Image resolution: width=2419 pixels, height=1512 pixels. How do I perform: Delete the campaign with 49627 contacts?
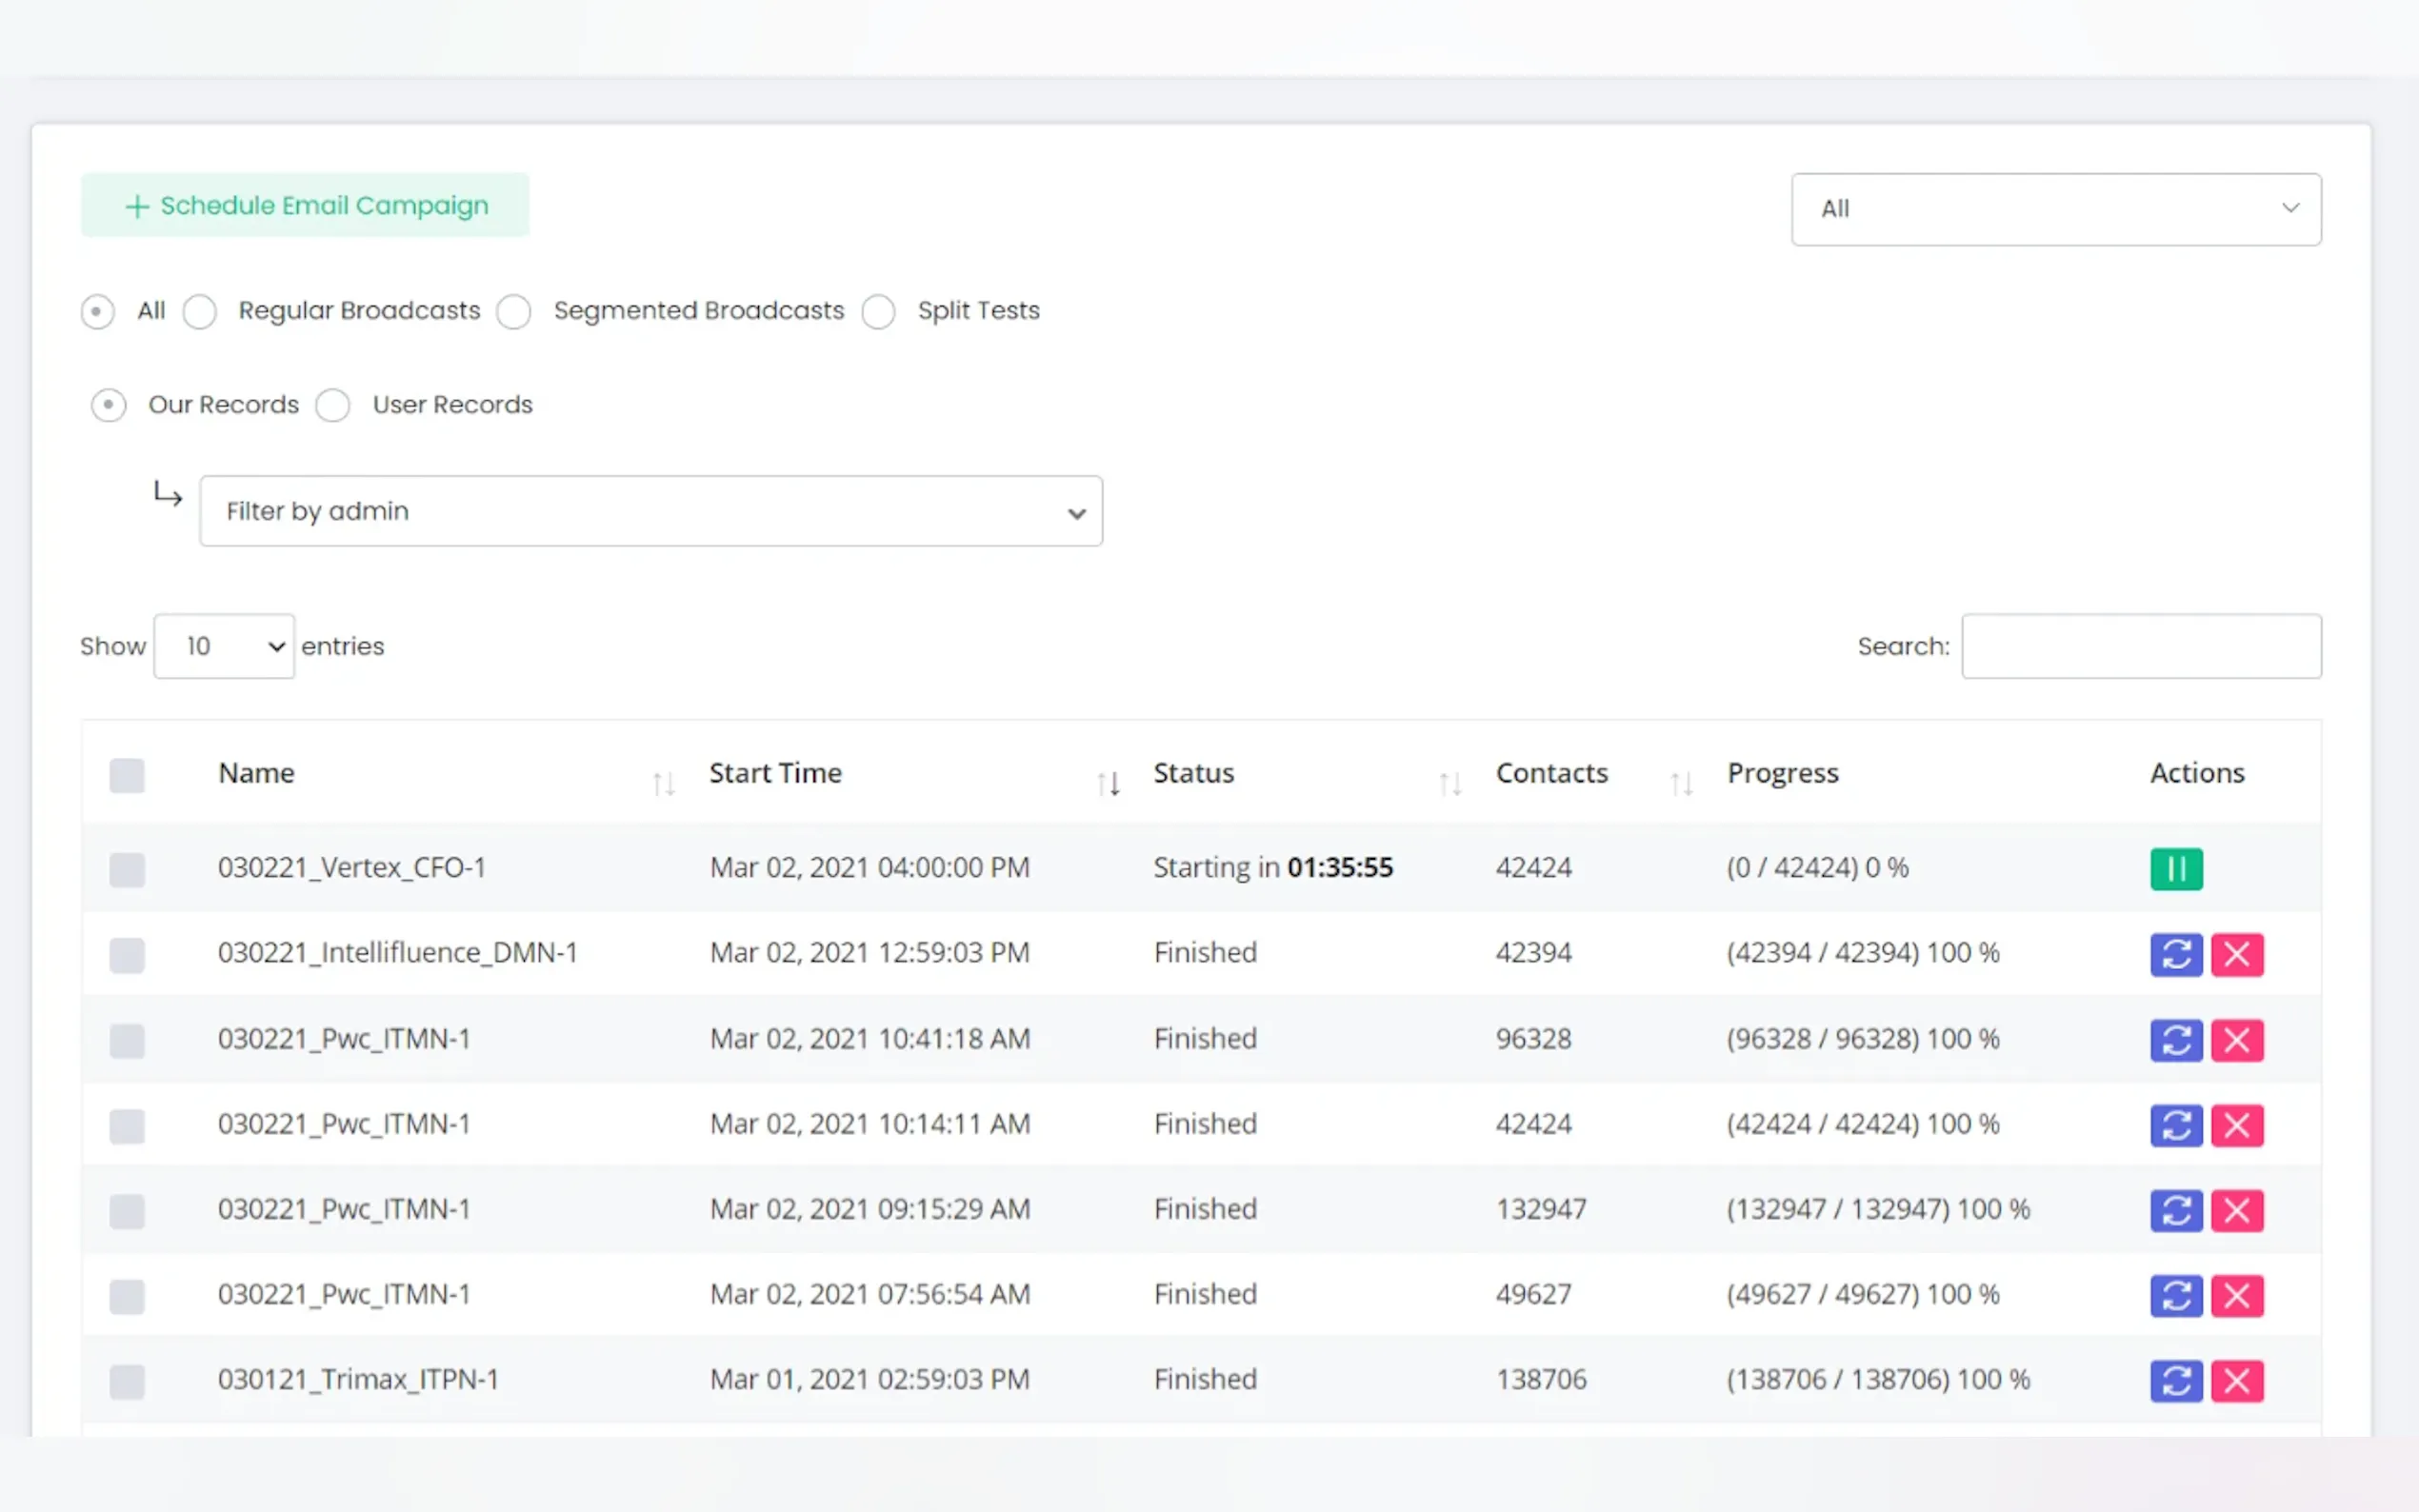coord(2236,1296)
